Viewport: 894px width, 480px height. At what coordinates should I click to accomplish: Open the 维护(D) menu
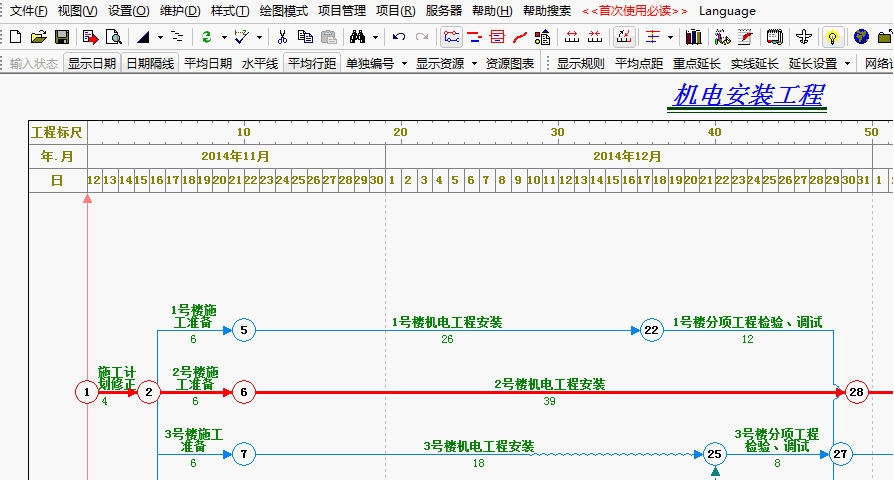pyautogui.click(x=180, y=11)
